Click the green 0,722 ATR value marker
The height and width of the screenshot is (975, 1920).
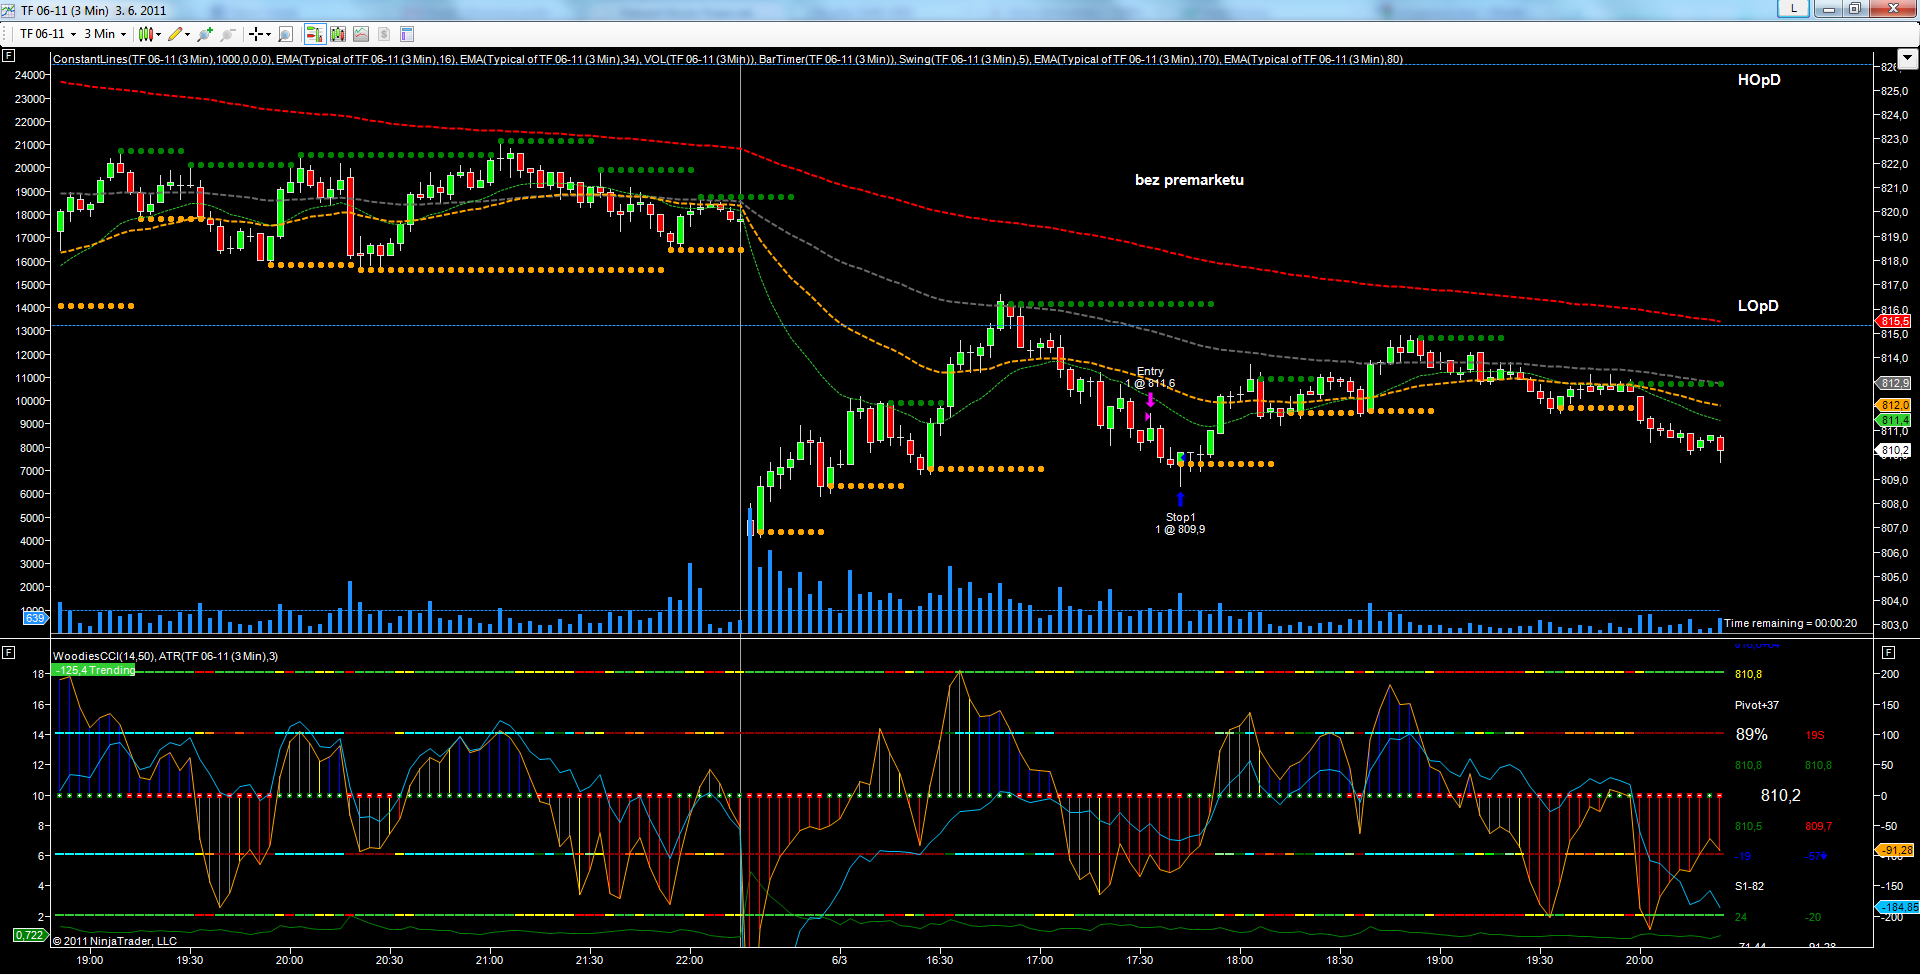pyautogui.click(x=29, y=935)
